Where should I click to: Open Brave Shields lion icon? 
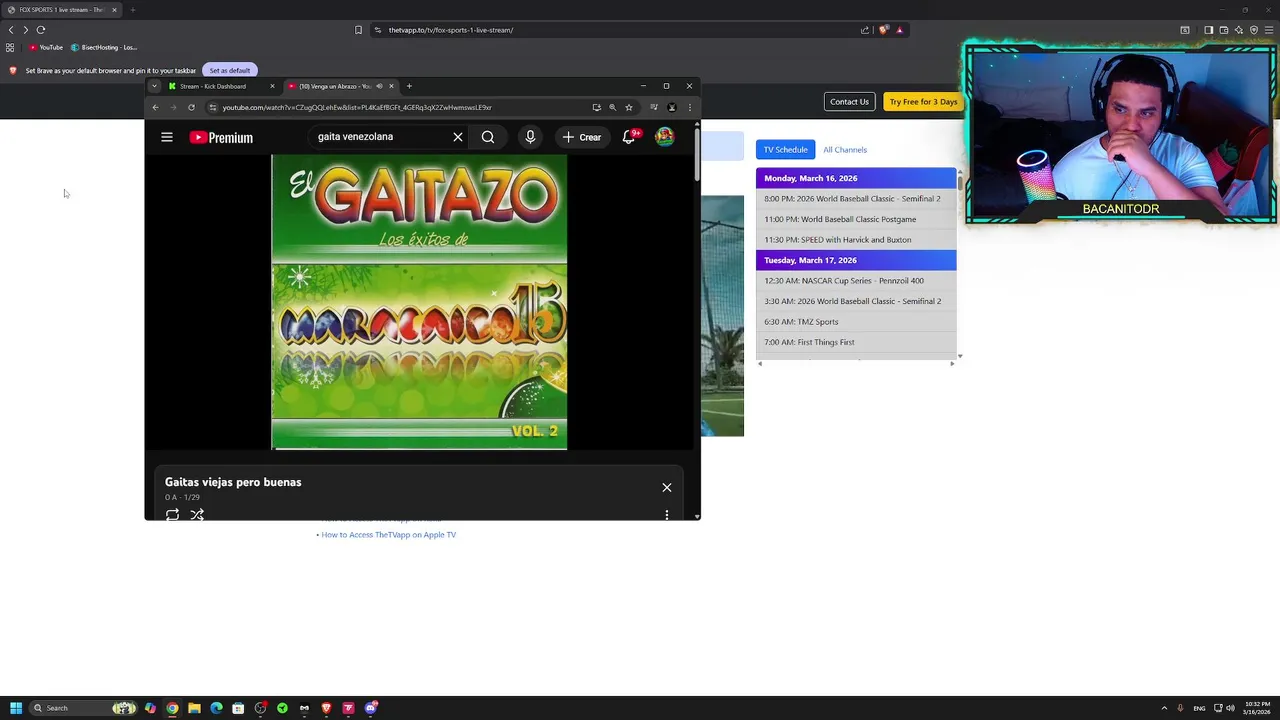(883, 30)
